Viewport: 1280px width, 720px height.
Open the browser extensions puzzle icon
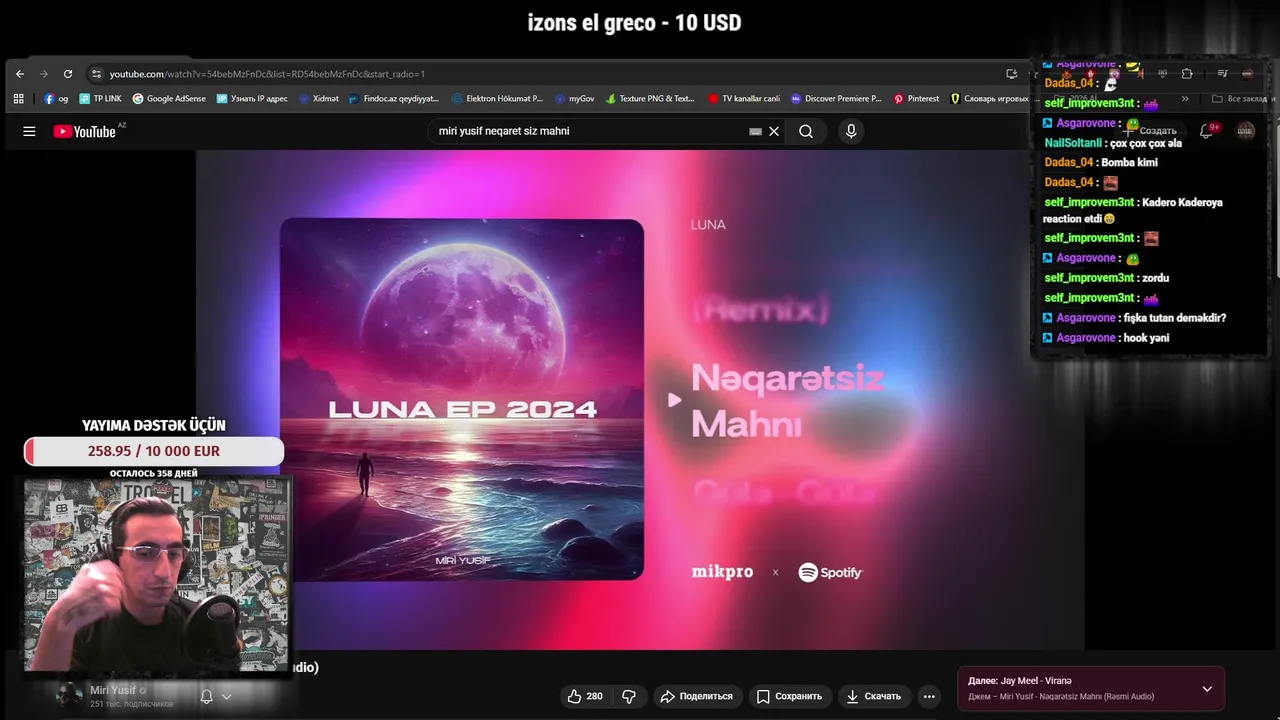point(1187,74)
